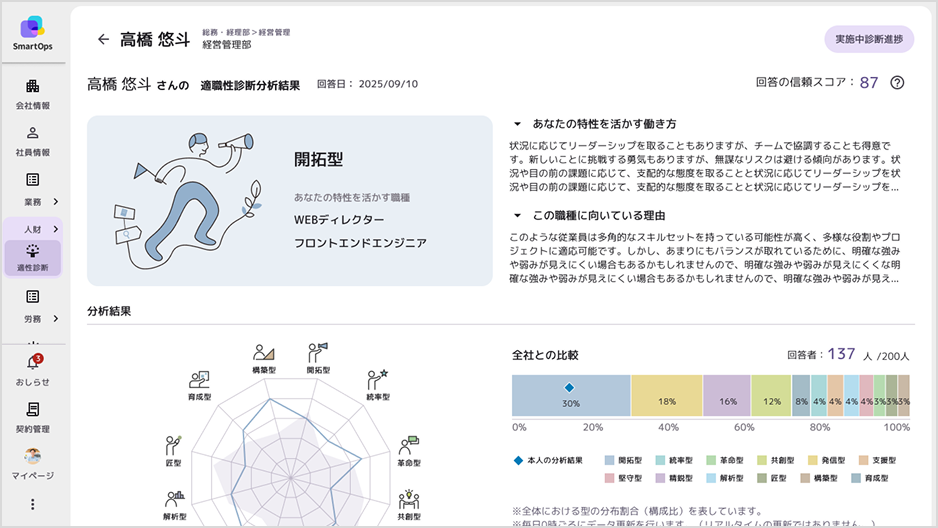The width and height of the screenshot is (938, 528).
Task: Collapse あなたの特性を活かす働き方 section
Action: [x=517, y=124]
